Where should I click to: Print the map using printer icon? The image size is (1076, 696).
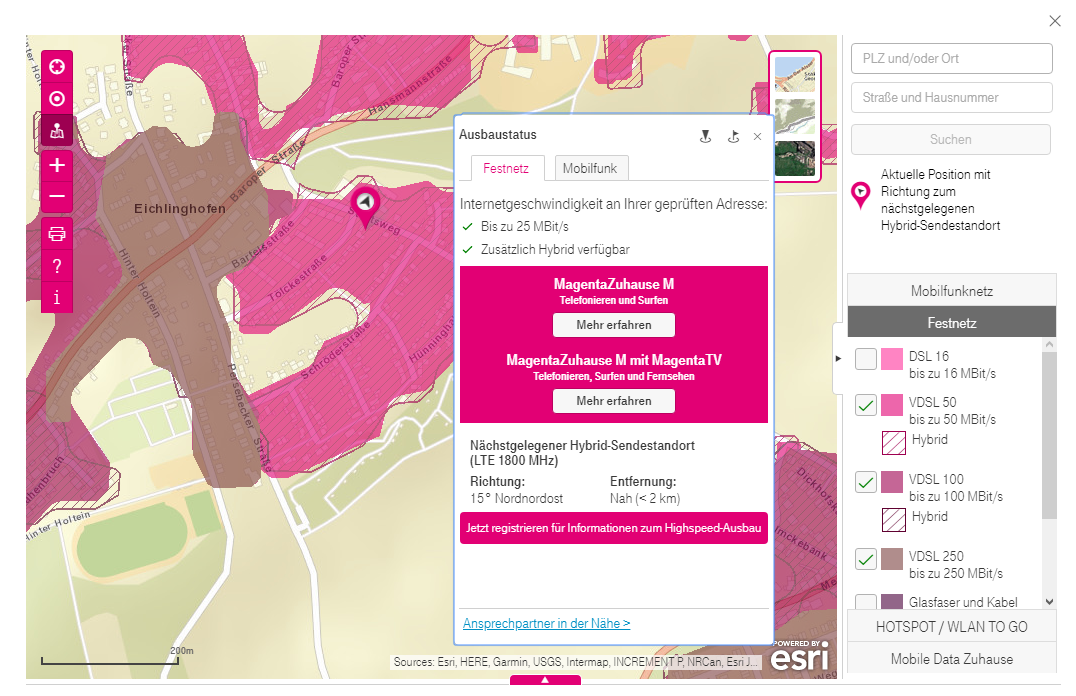tap(57, 234)
